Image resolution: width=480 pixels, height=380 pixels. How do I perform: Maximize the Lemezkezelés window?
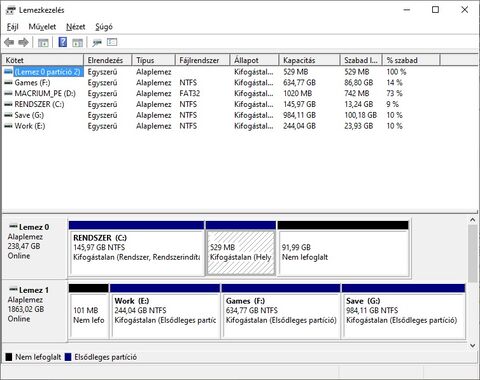(435, 10)
